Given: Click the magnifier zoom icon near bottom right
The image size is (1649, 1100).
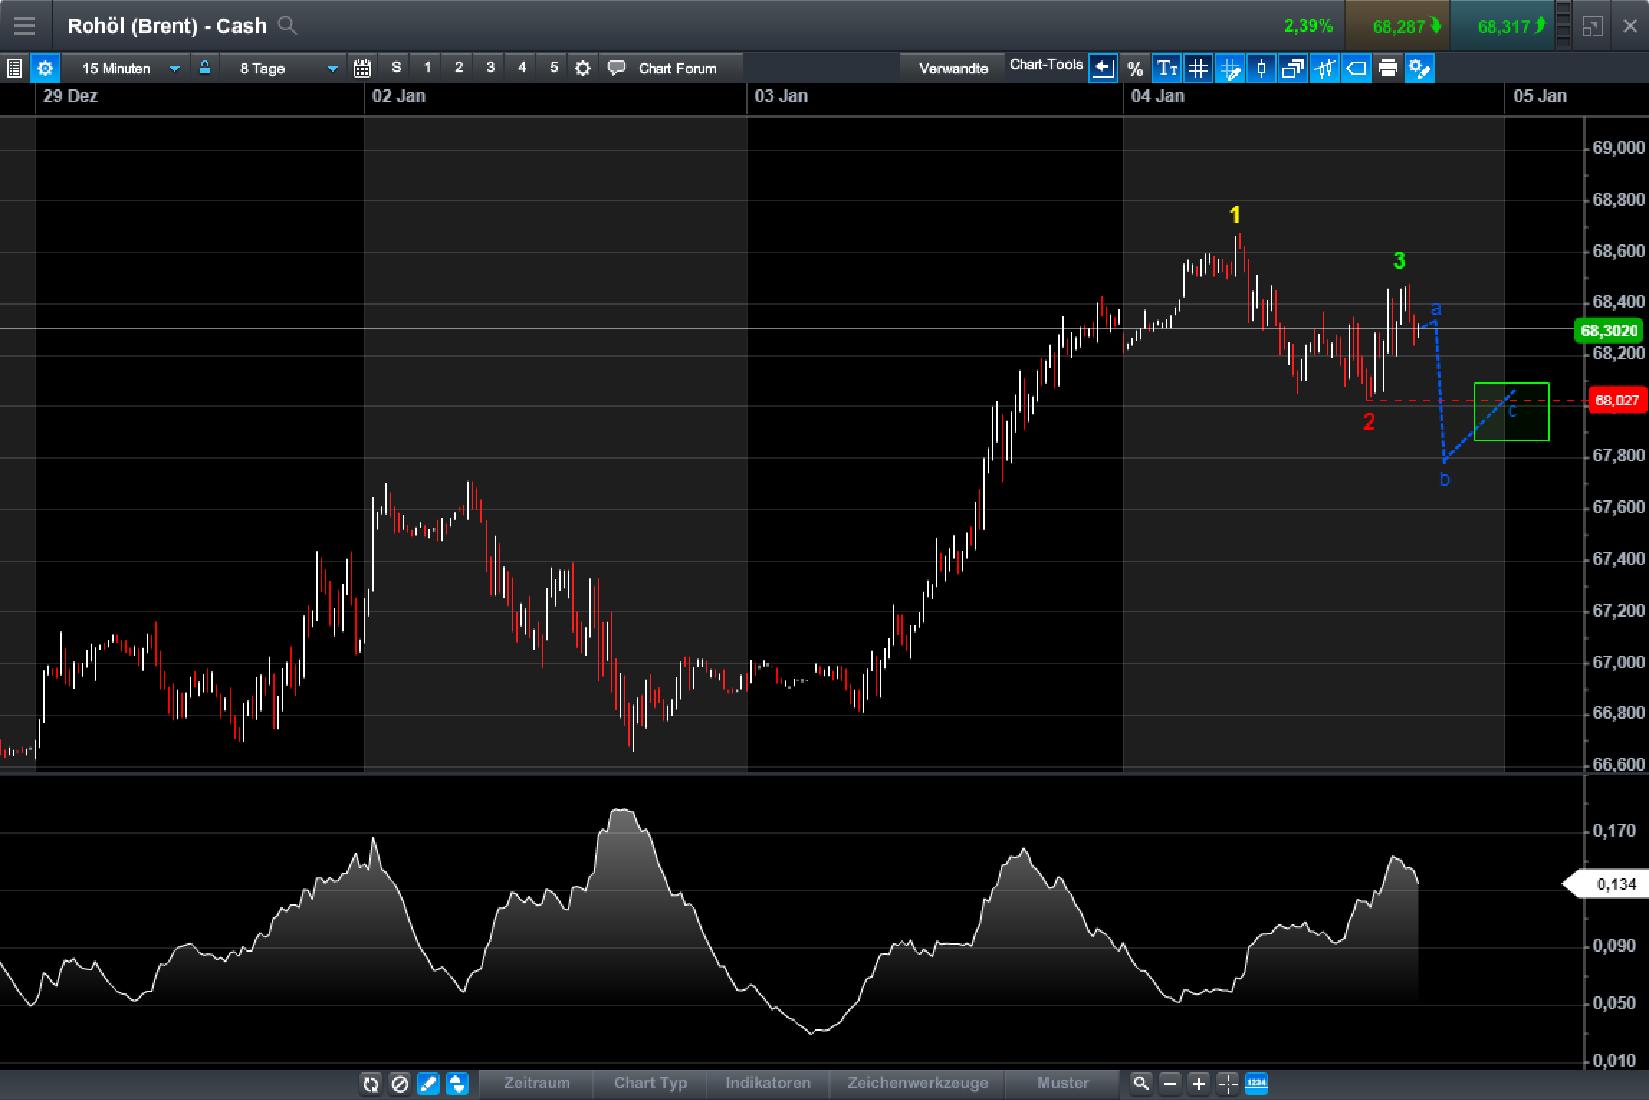Looking at the screenshot, I should 1141,1084.
